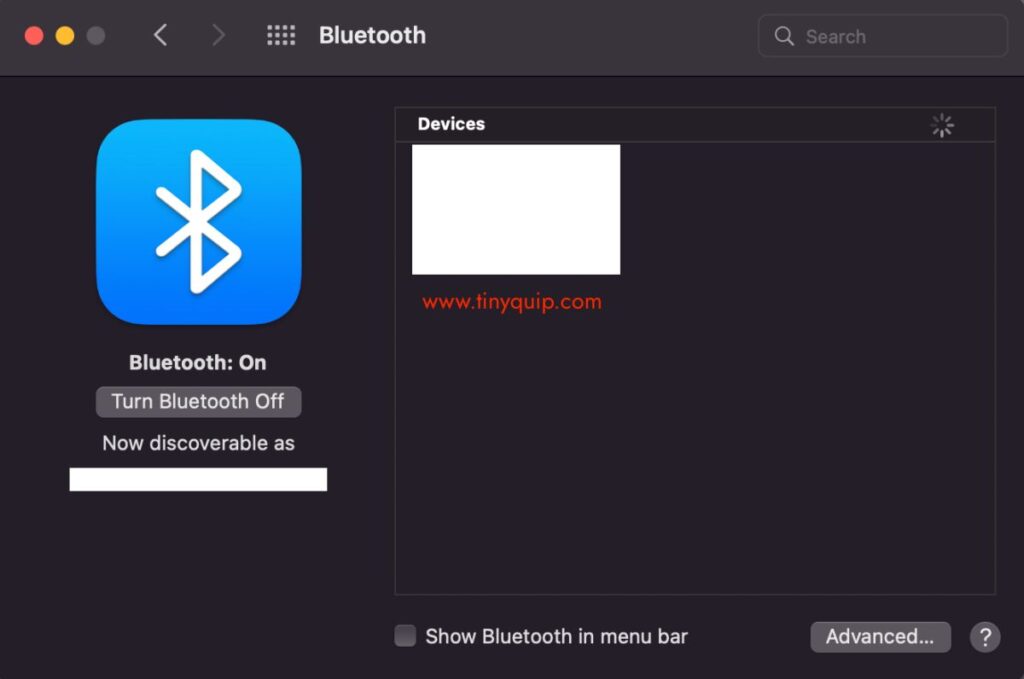Screen dimensions: 1024x679
Task: Click the spinning scan indicator in Devices panel
Action: [942, 125]
